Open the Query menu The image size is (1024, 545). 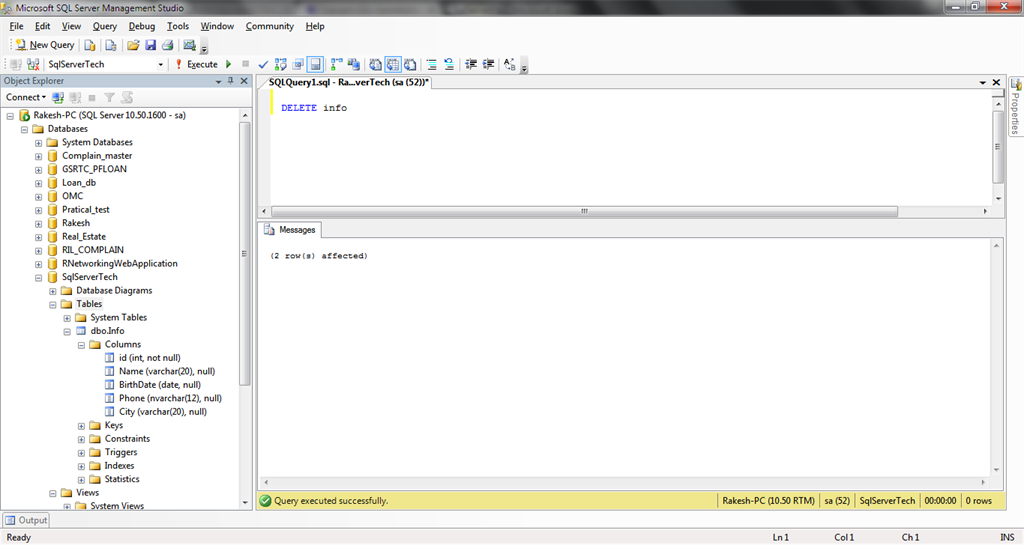104,26
